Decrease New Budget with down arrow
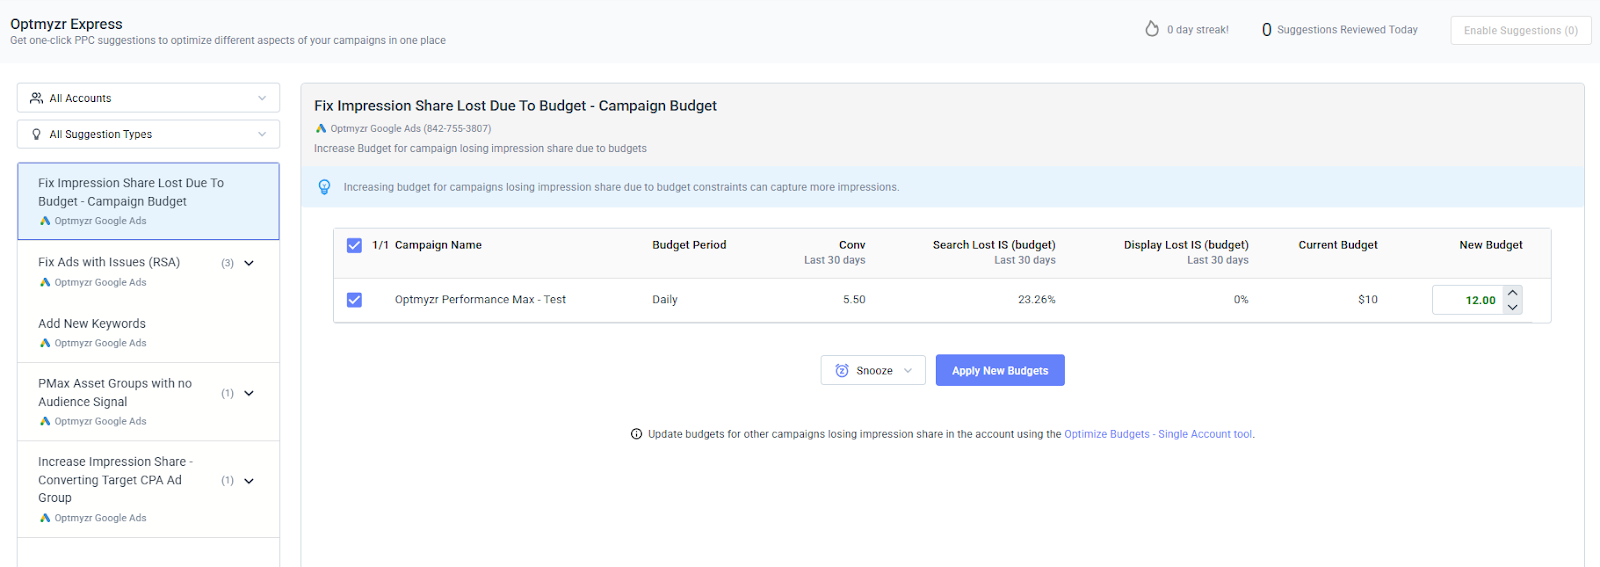The height and width of the screenshot is (567, 1600). 1513,307
